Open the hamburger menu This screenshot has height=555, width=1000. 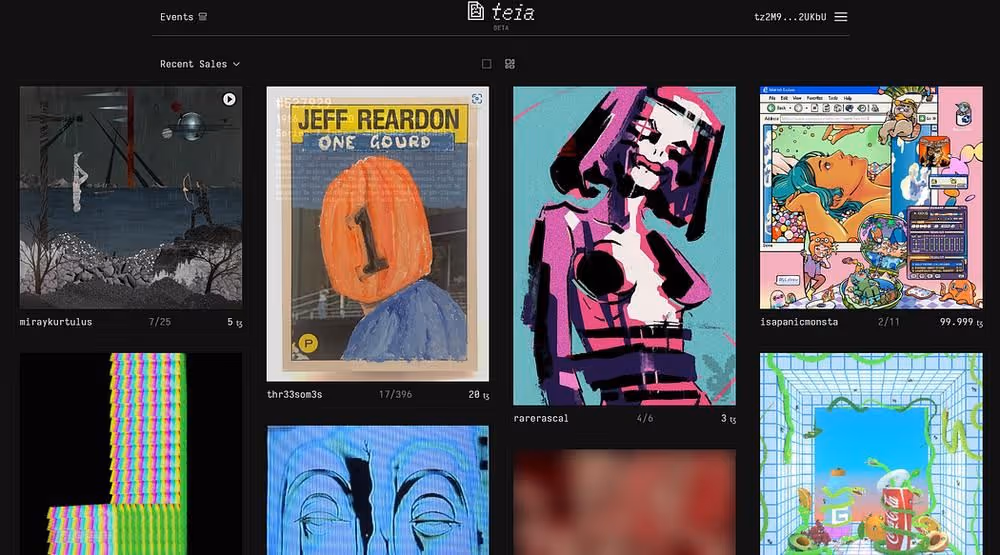click(x=841, y=17)
